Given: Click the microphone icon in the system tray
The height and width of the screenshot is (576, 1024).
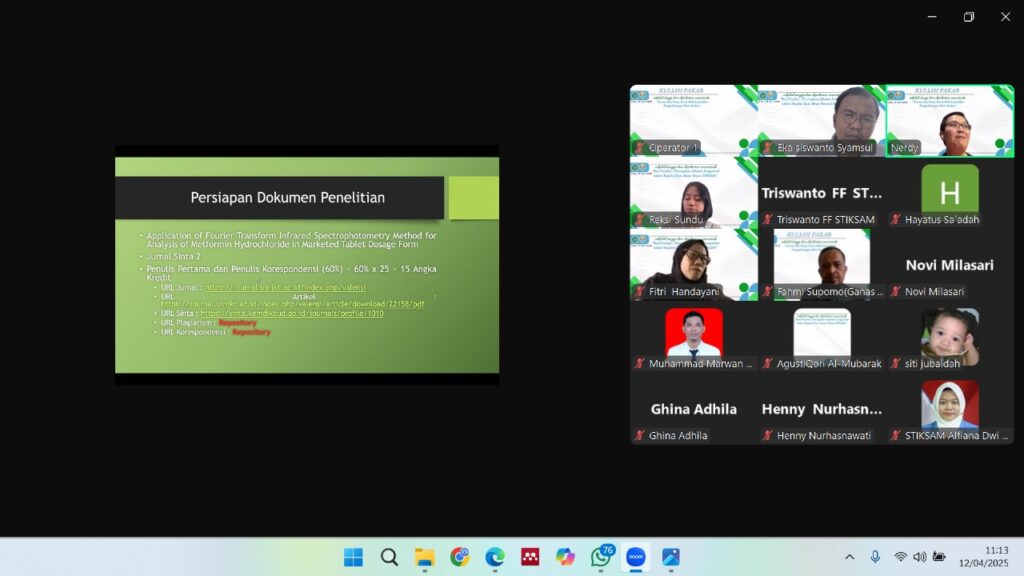Looking at the screenshot, I should pyautogui.click(x=875, y=557).
